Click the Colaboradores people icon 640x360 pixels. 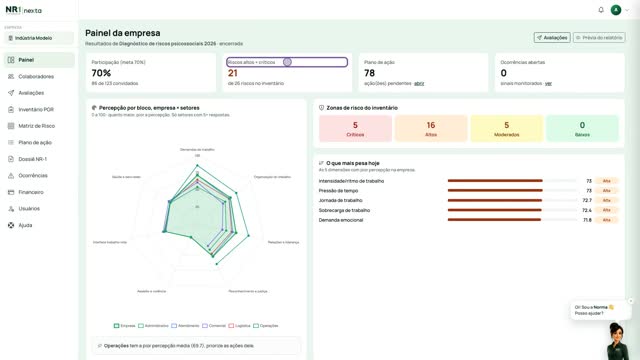11,76
